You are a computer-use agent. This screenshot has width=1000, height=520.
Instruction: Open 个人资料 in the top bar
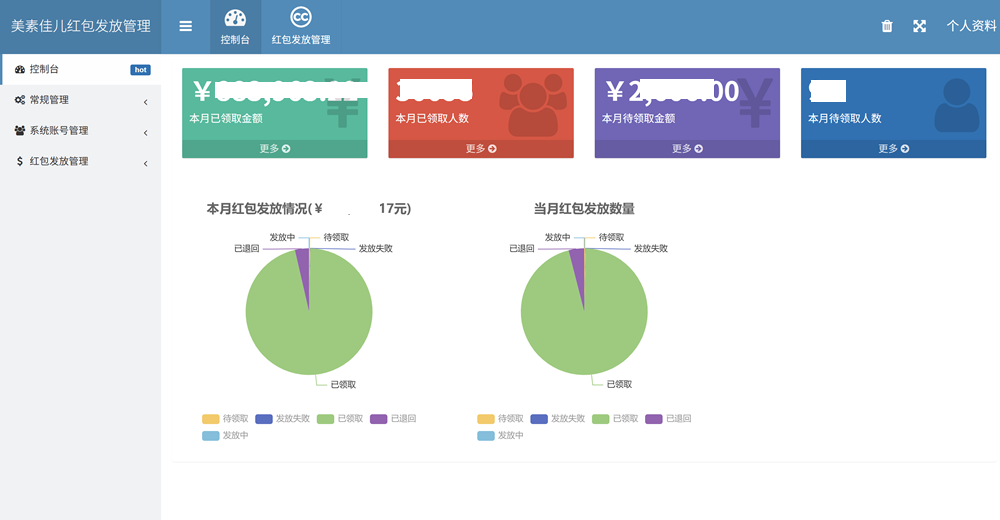tap(971, 26)
